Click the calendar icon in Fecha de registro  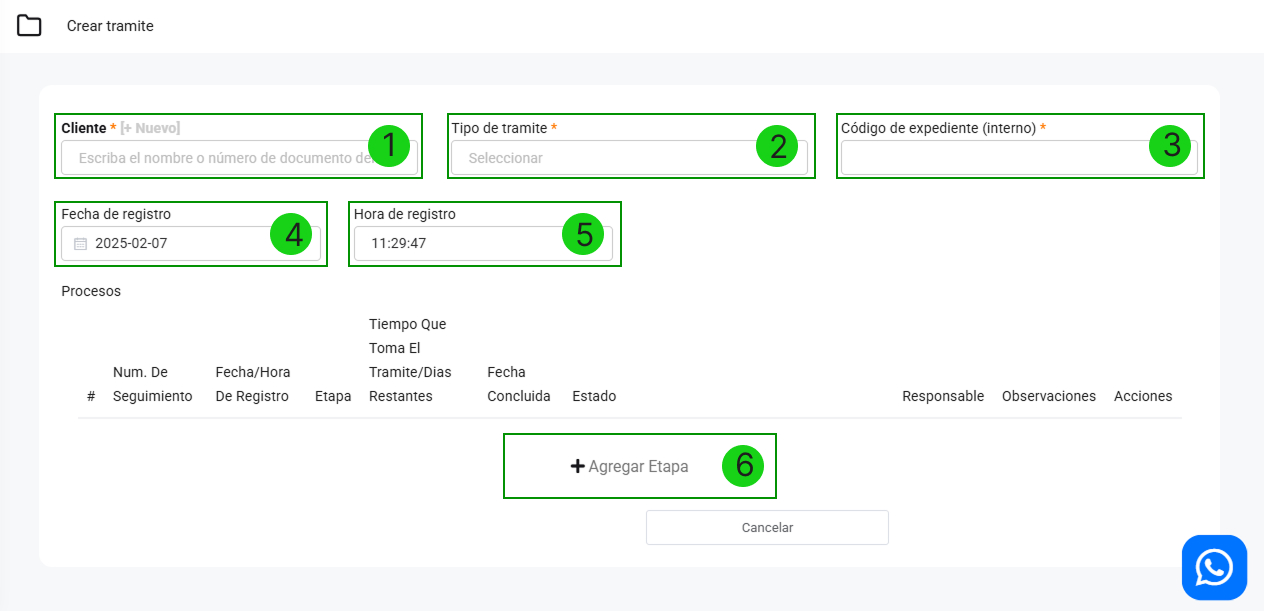point(81,243)
